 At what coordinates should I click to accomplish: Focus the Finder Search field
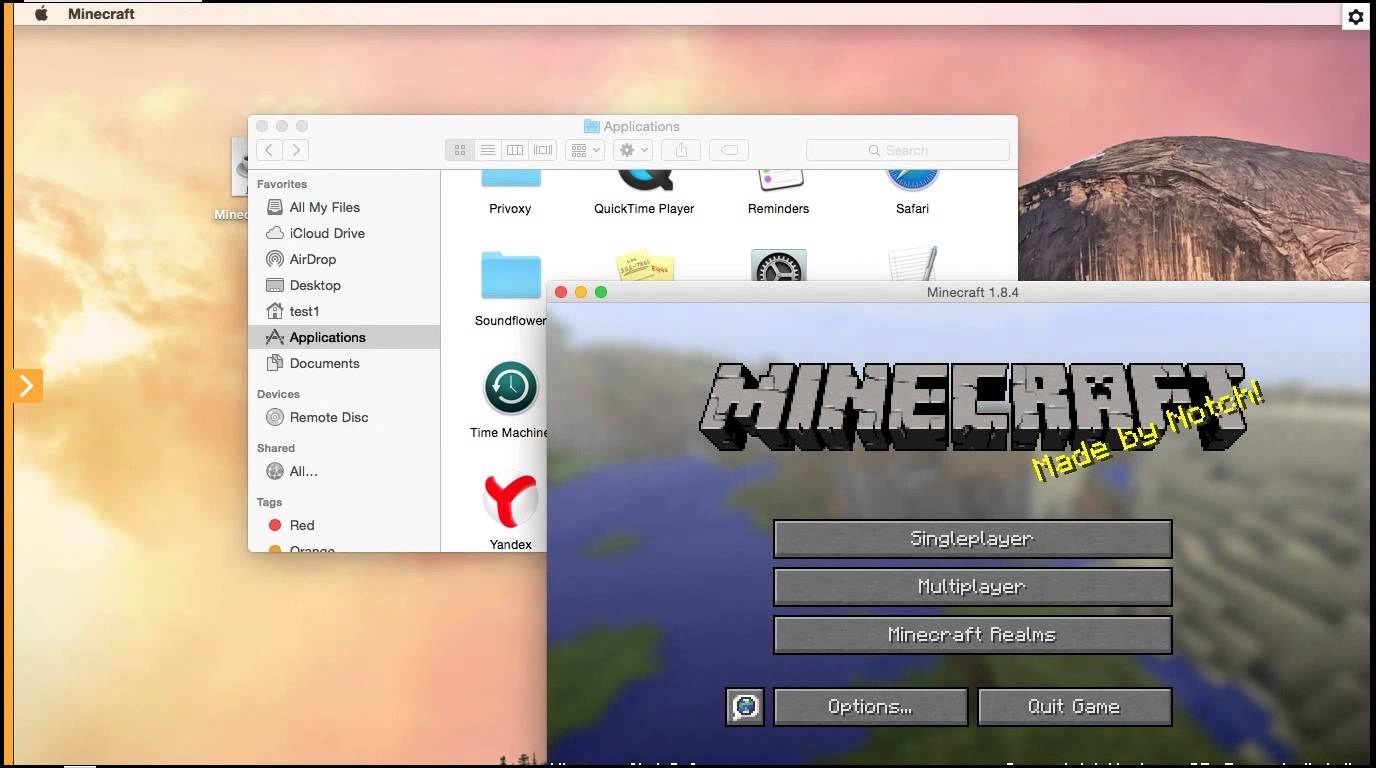pyautogui.click(x=908, y=150)
